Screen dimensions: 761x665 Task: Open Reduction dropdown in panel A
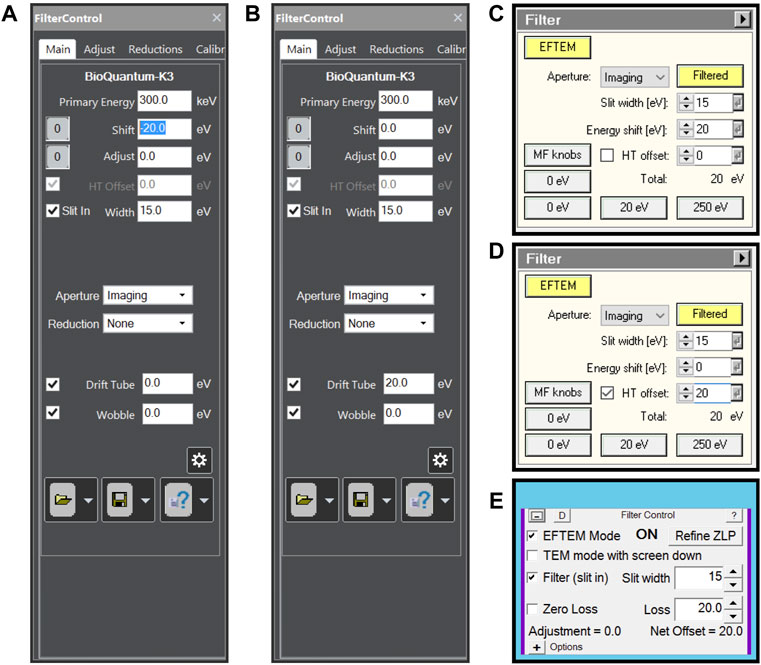[x=148, y=323]
